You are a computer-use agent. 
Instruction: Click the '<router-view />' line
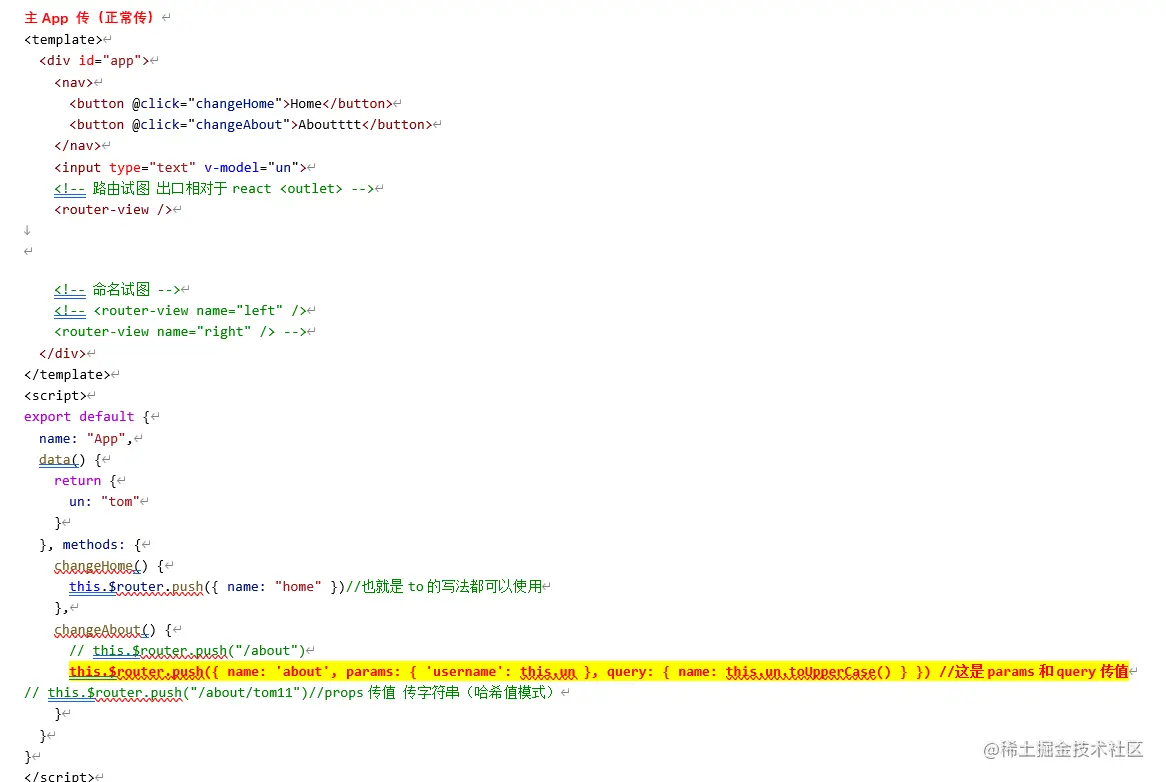[113, 210]
